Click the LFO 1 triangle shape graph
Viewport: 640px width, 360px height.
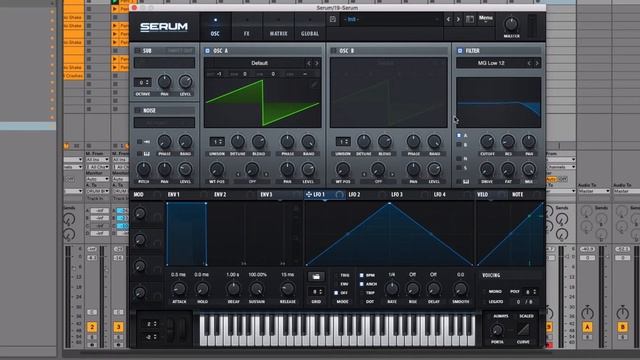click(x=389, y=234)
